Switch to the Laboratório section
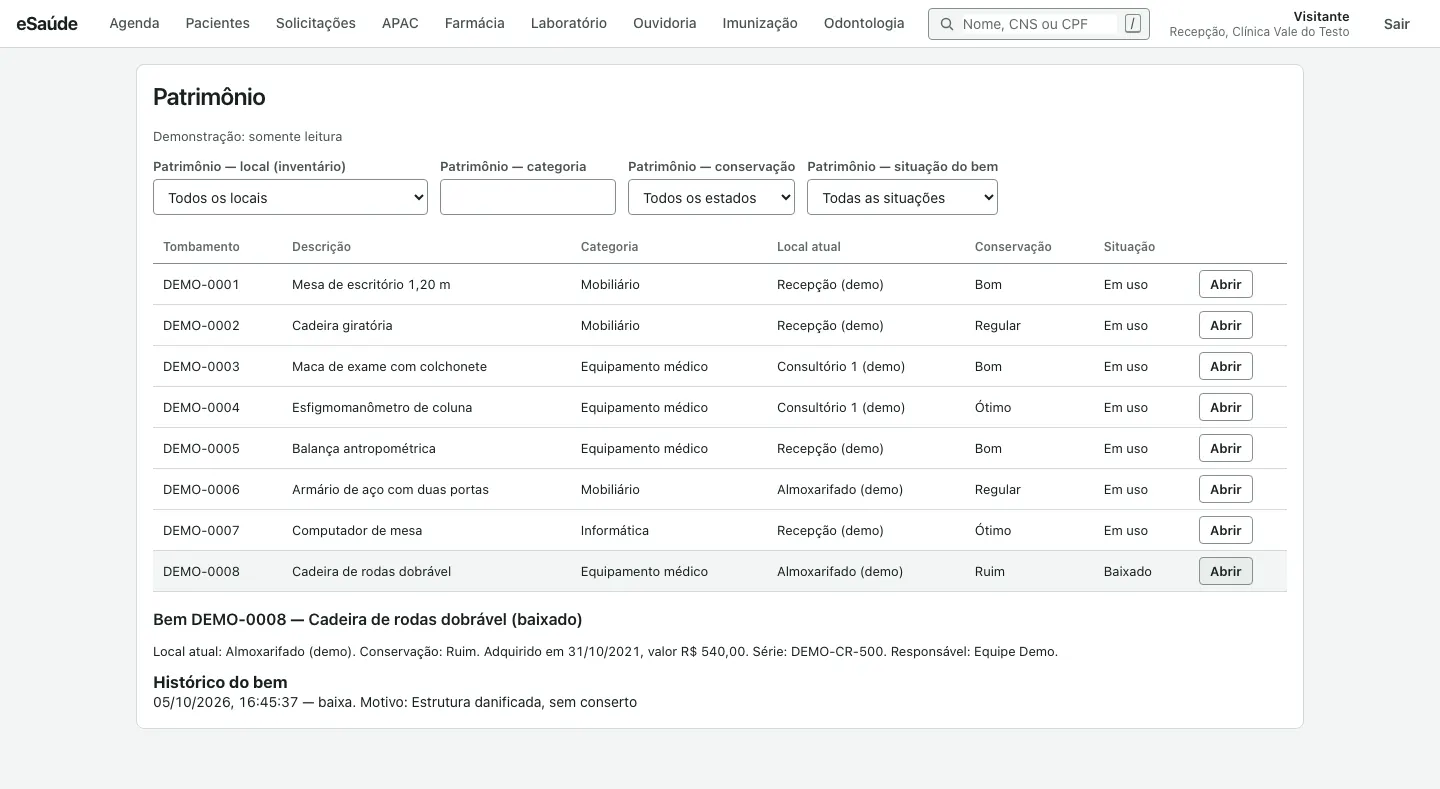This screenshot has height=789, width=1440. [x=569, y=23]
